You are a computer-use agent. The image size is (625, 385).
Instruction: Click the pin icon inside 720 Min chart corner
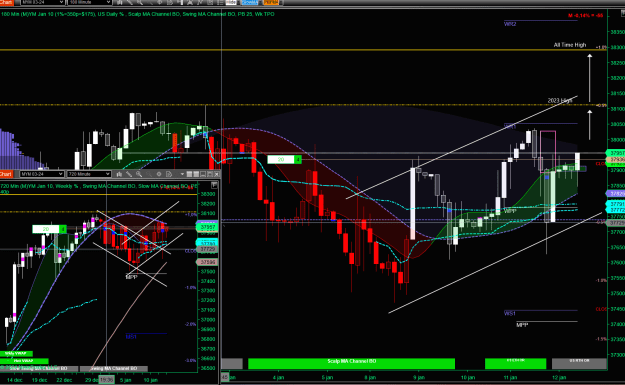point(214,185)
